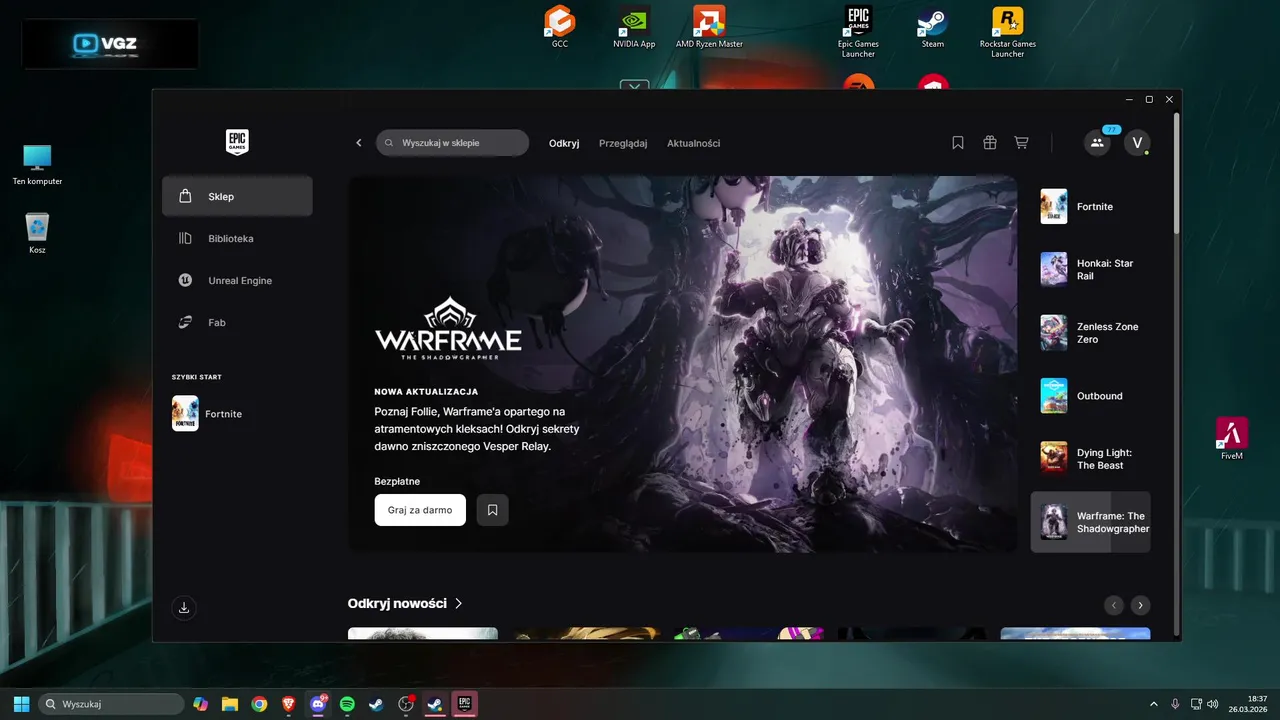This screenshot has height=720, width=1280.
Task: Open the Epic Games Launcher desktop shortcut
Action: pos(858,31)
